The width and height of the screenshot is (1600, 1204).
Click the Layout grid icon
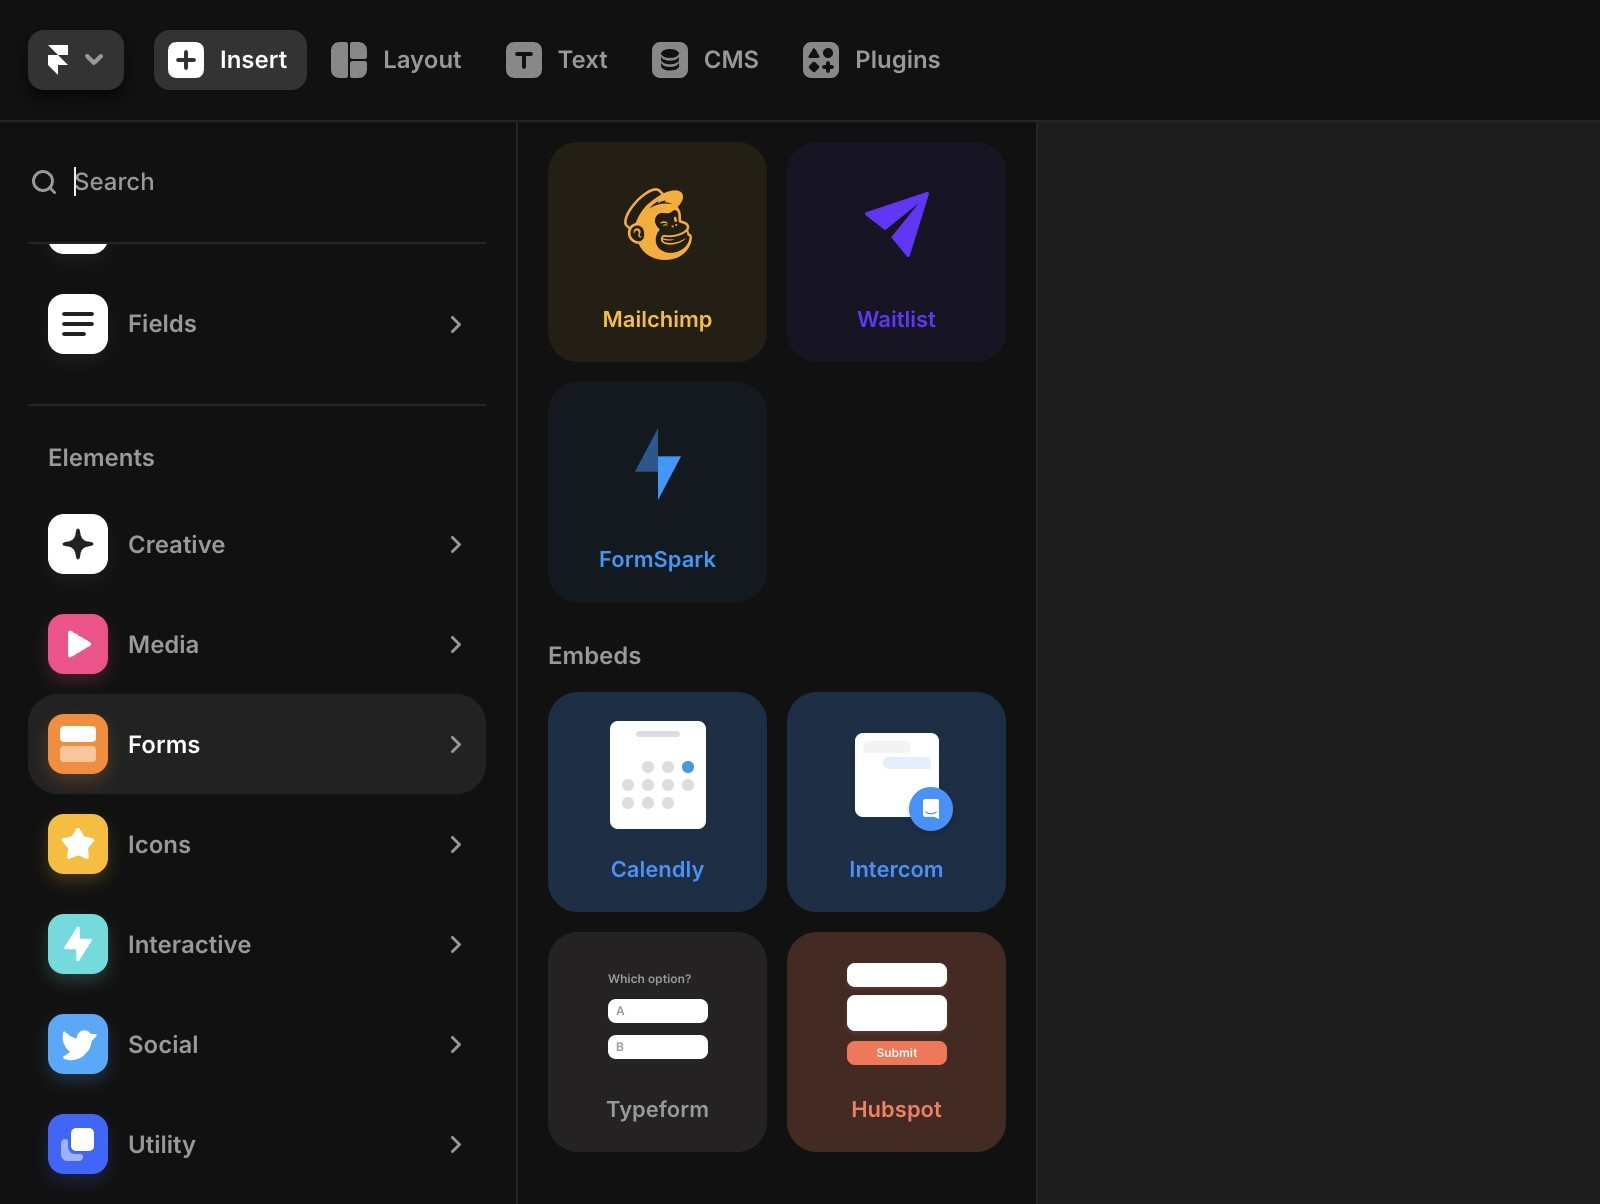(x=349, y=60)
